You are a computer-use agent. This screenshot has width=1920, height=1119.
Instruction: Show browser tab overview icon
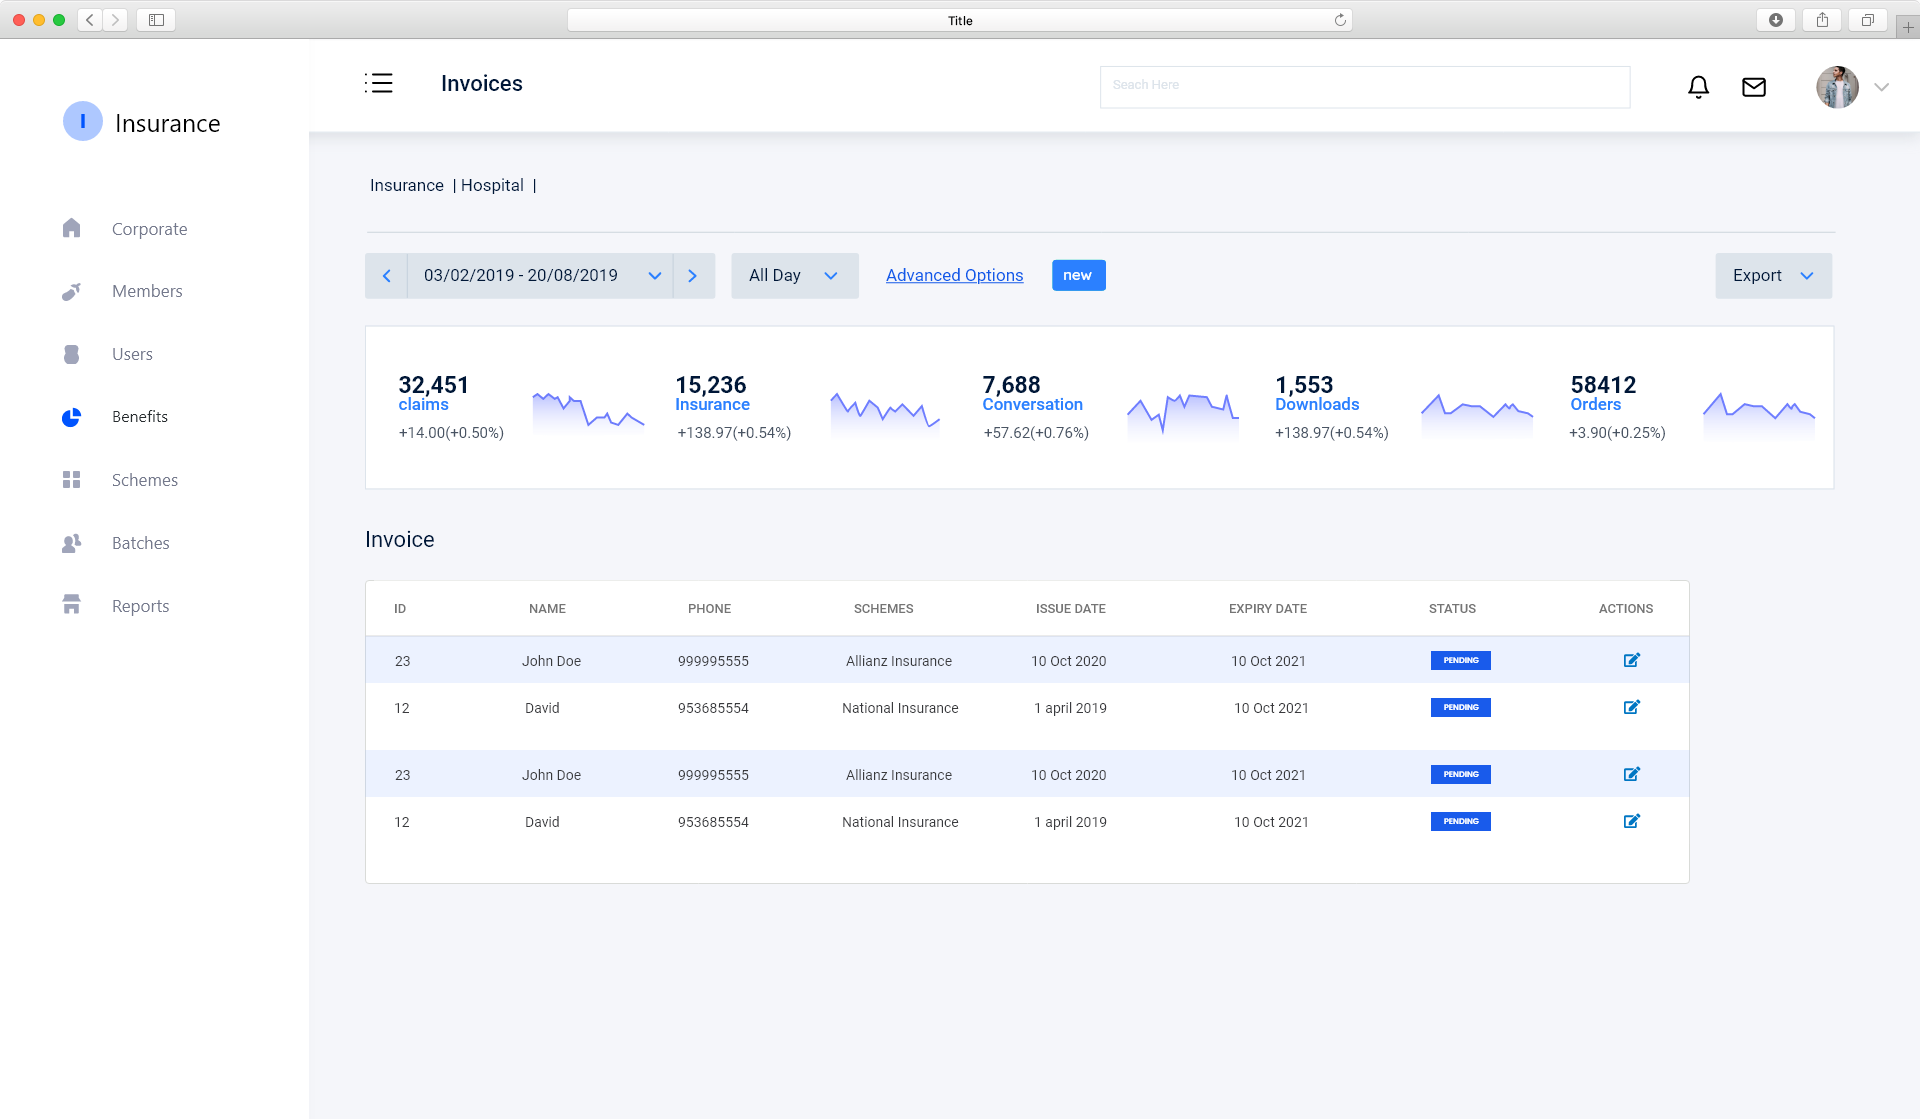(1867, 20)
